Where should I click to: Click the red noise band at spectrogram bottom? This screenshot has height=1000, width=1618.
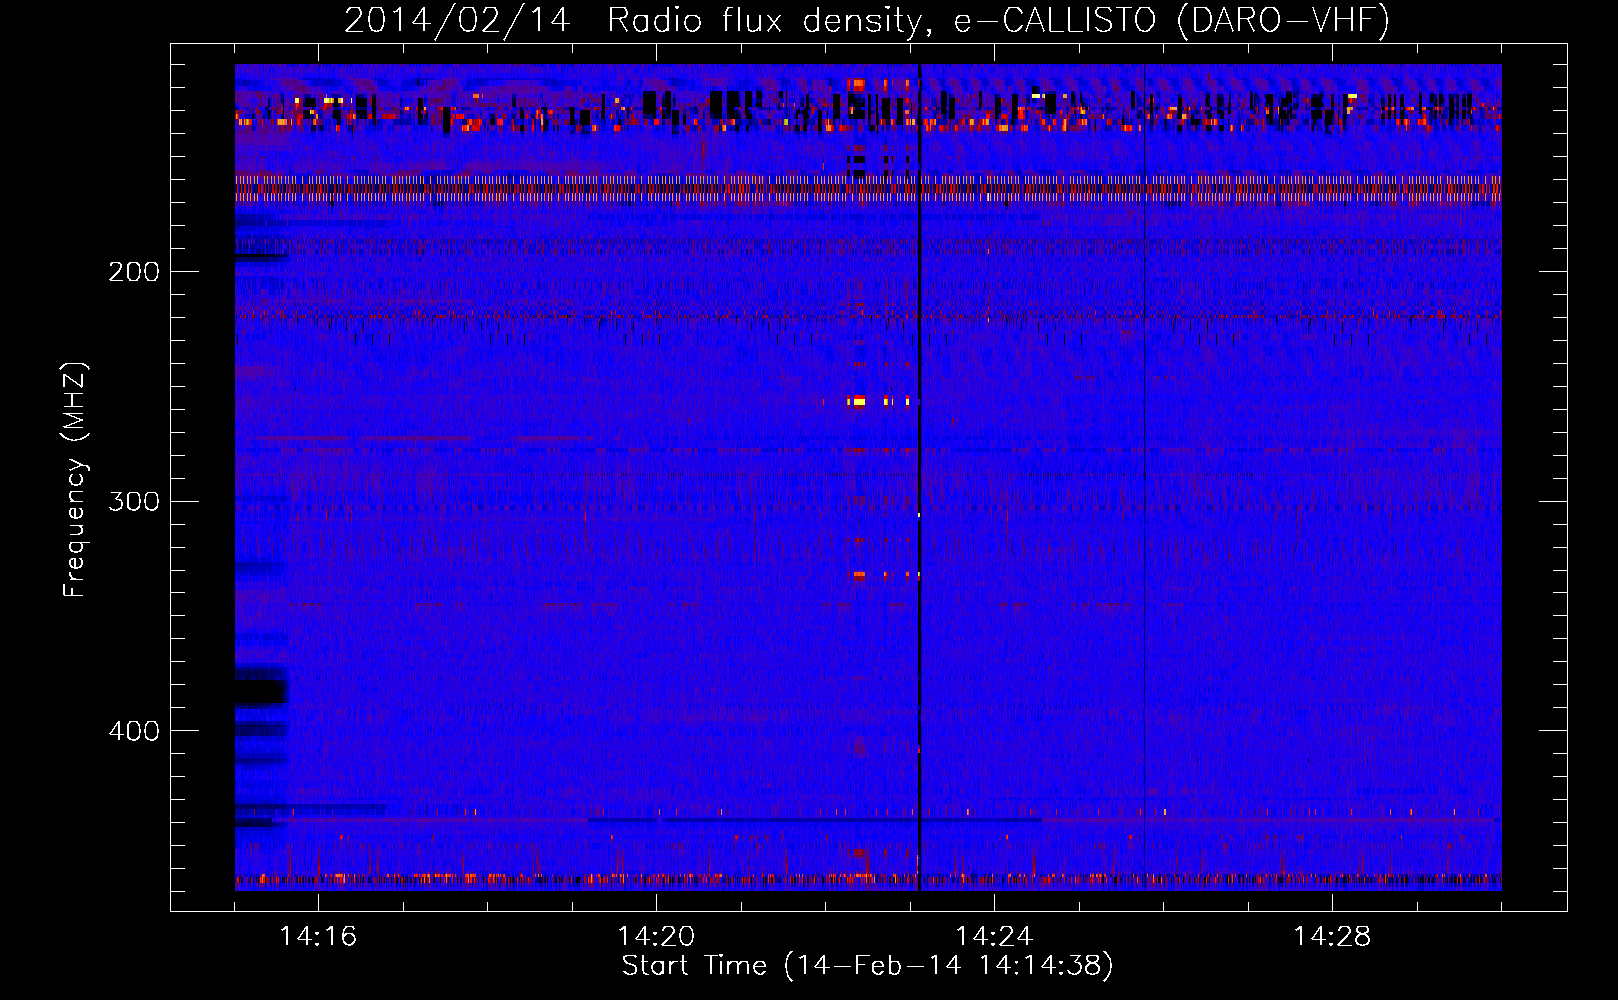868,880
